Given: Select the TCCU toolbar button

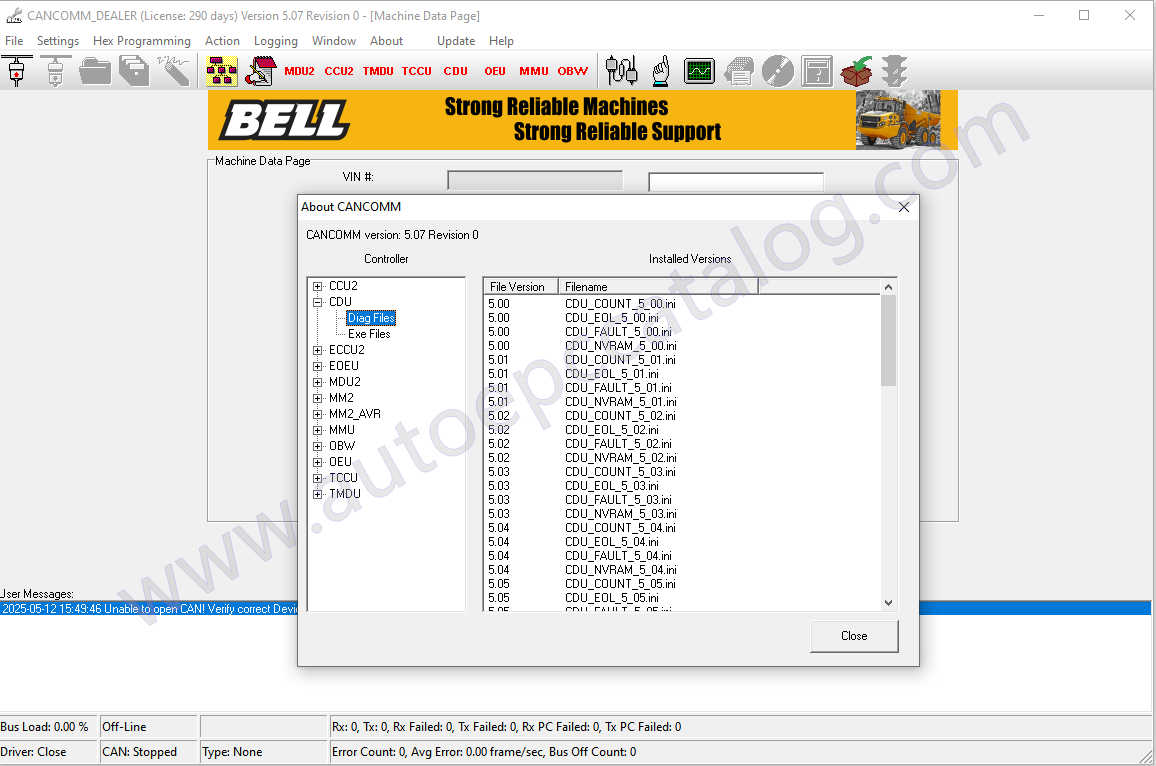Looking at the screenshot, I should 417,72.
